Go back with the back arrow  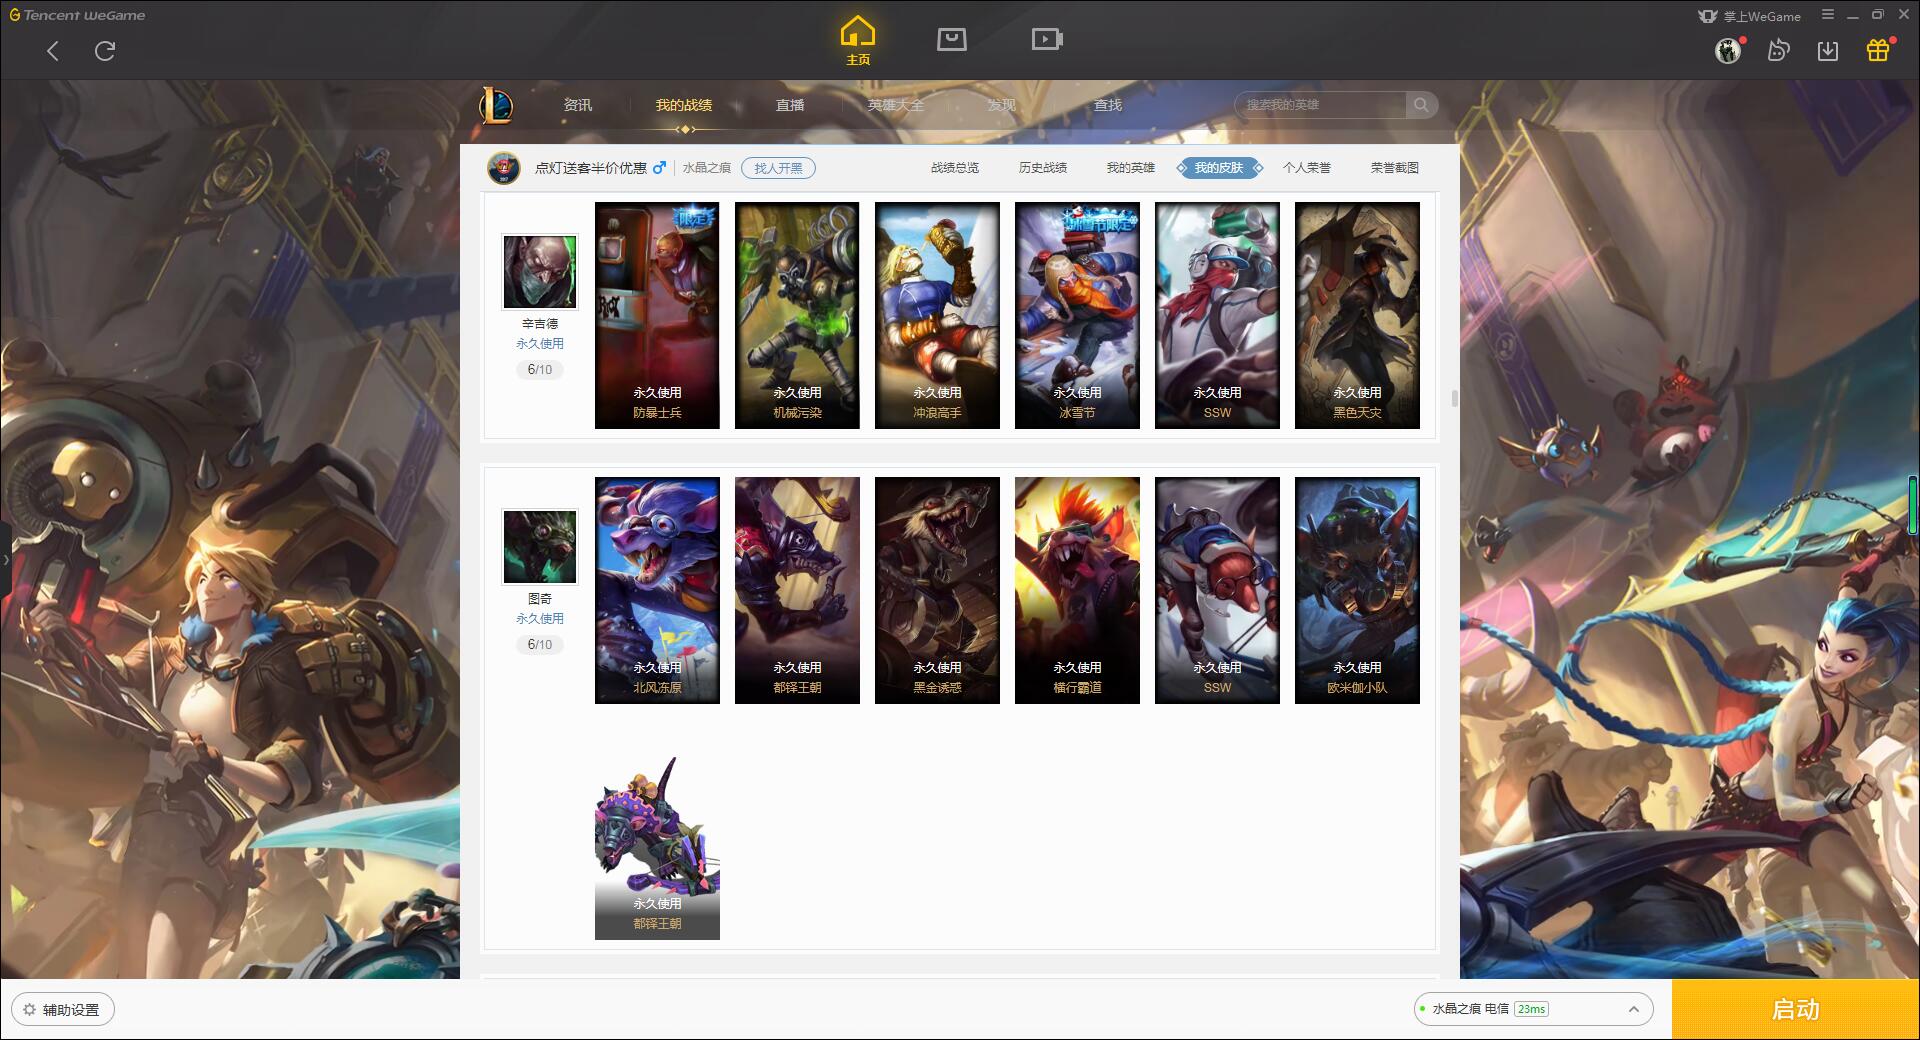coord(53,51)
